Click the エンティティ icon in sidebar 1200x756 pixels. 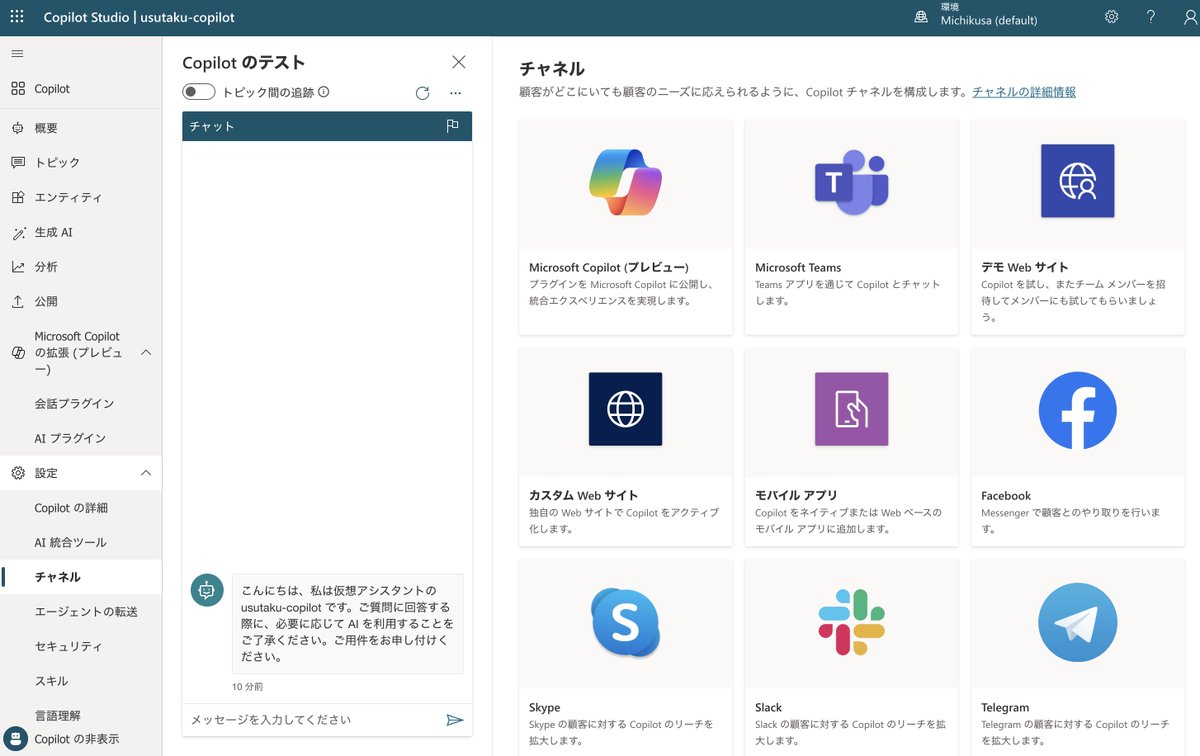point(18,197)
